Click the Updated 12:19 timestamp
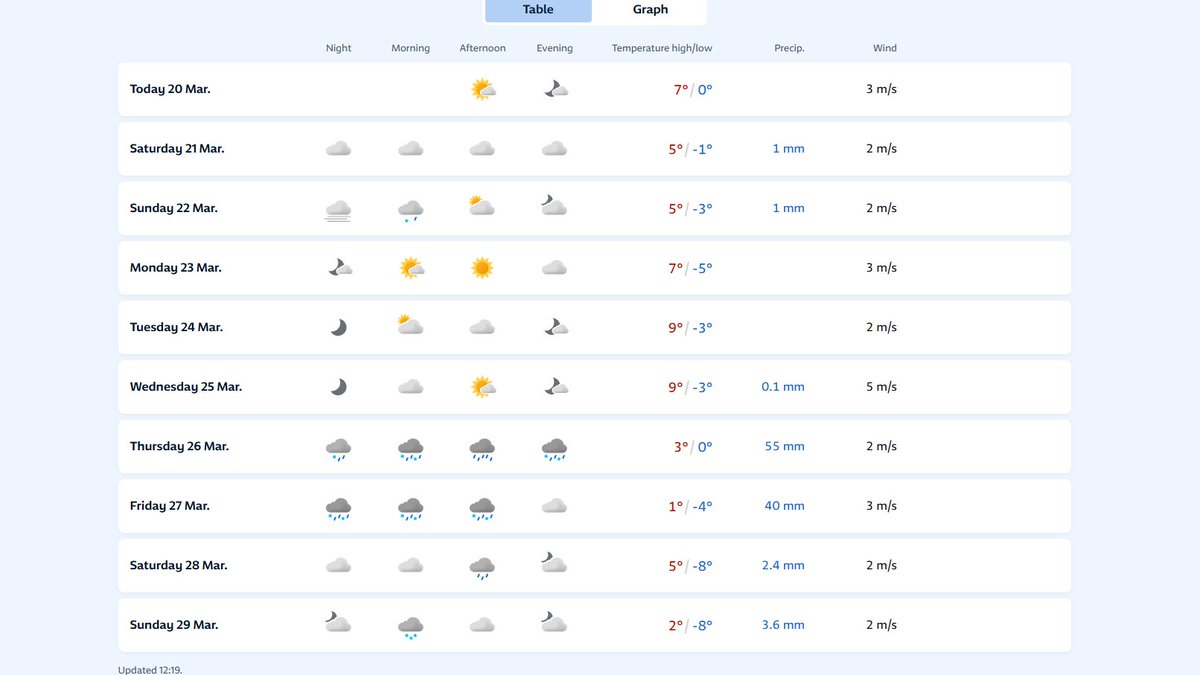 pyautogui.click(x=150, y=669)
